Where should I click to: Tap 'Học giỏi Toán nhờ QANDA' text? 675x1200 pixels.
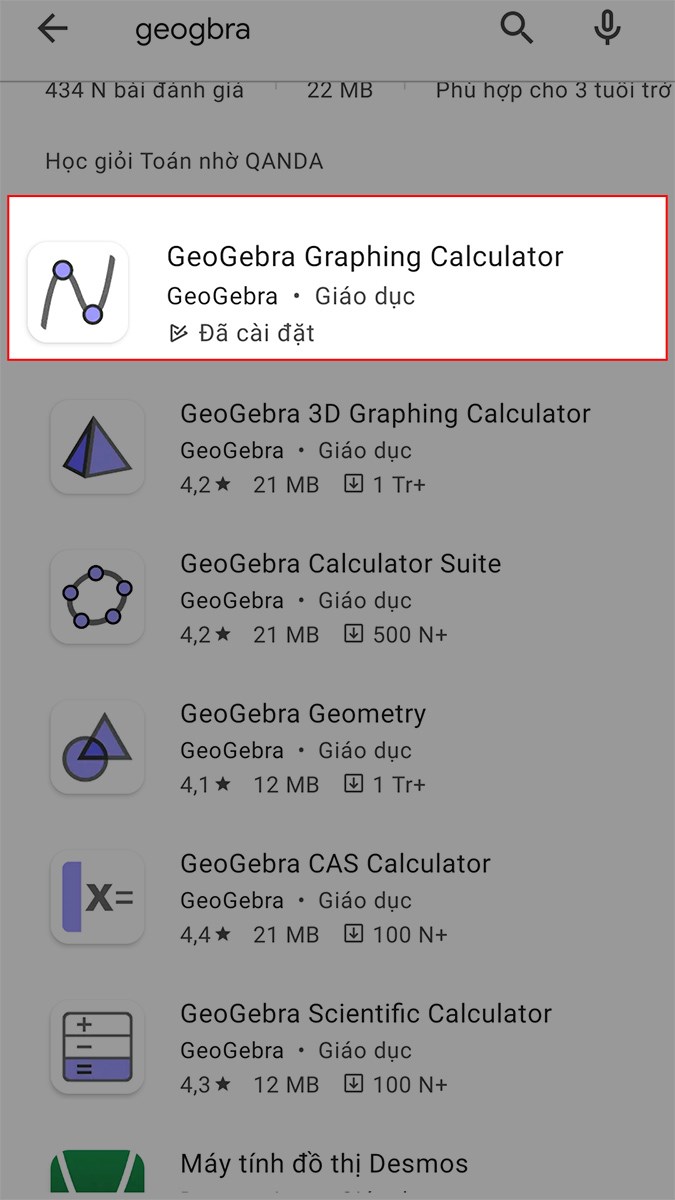(x=184, y=161)
